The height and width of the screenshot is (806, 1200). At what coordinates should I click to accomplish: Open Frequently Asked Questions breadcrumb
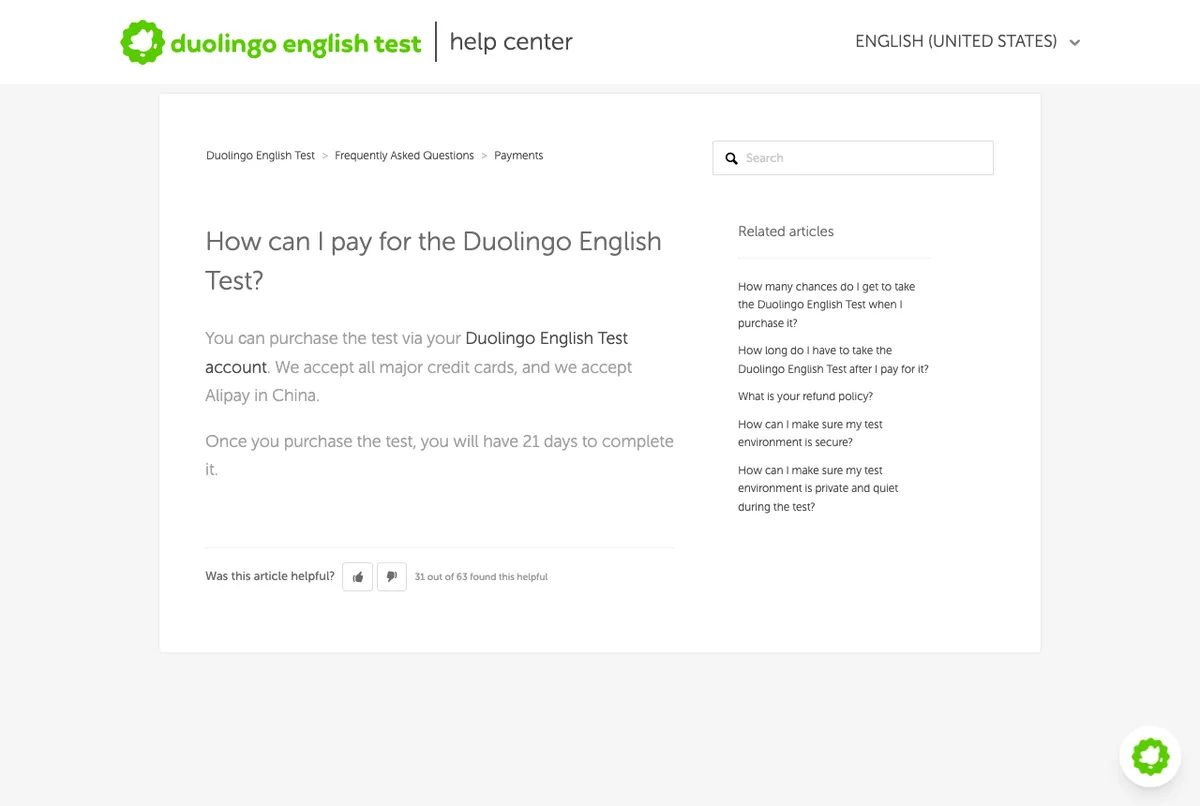click(x=404, y=156)
